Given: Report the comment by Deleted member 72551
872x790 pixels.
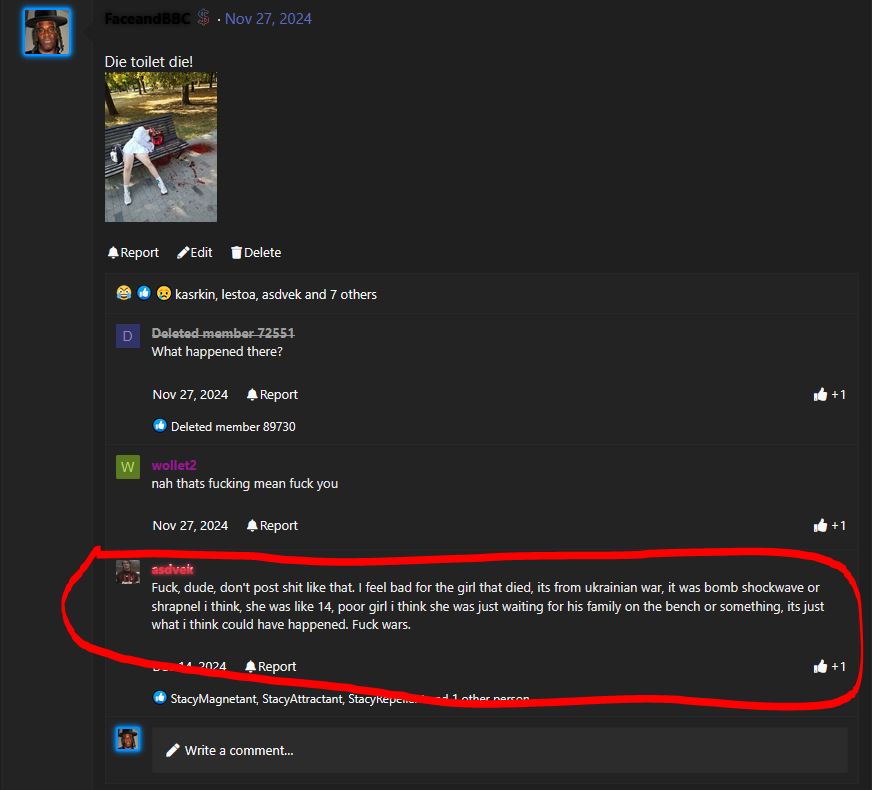Looking at the screenshot, I should point(272,395).
